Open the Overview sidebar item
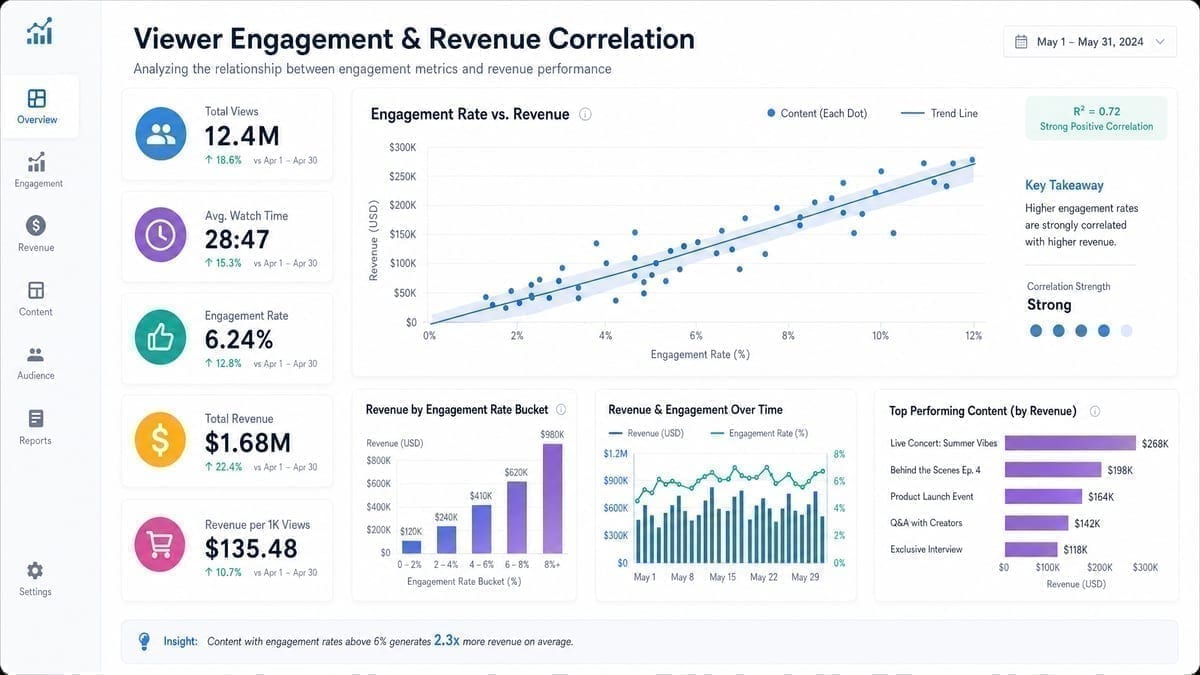The image size is (1200, 675). (37, 107)
